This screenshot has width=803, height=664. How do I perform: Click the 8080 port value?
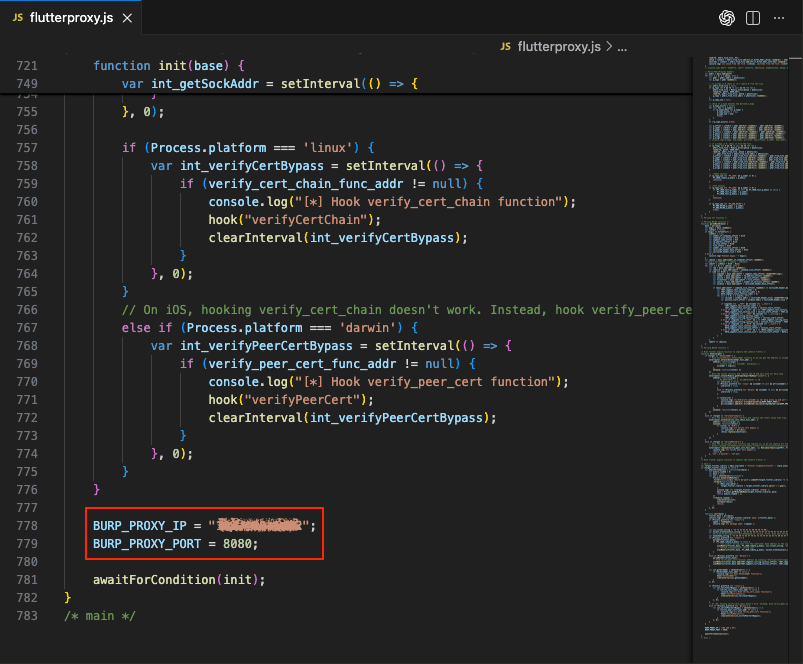tap(237, 544)
